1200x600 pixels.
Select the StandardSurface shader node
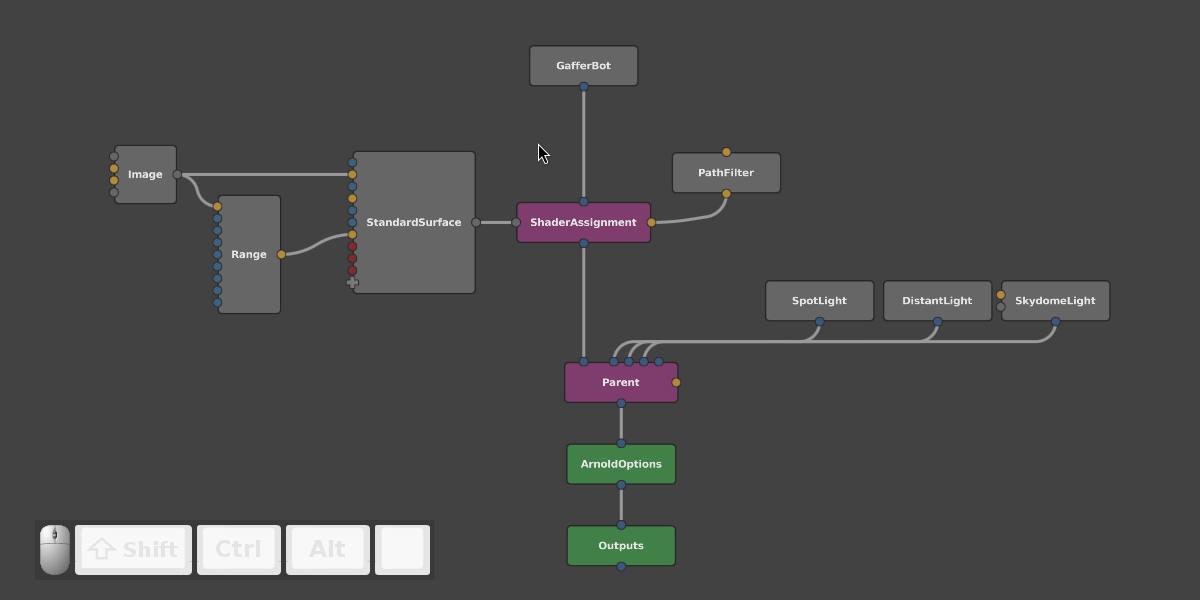(x=414, y=222)
